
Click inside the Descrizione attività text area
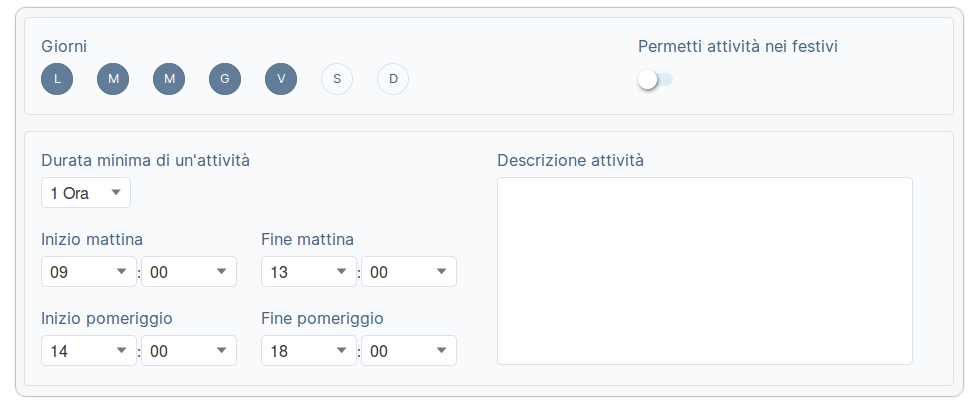click(x=705, y=271)
